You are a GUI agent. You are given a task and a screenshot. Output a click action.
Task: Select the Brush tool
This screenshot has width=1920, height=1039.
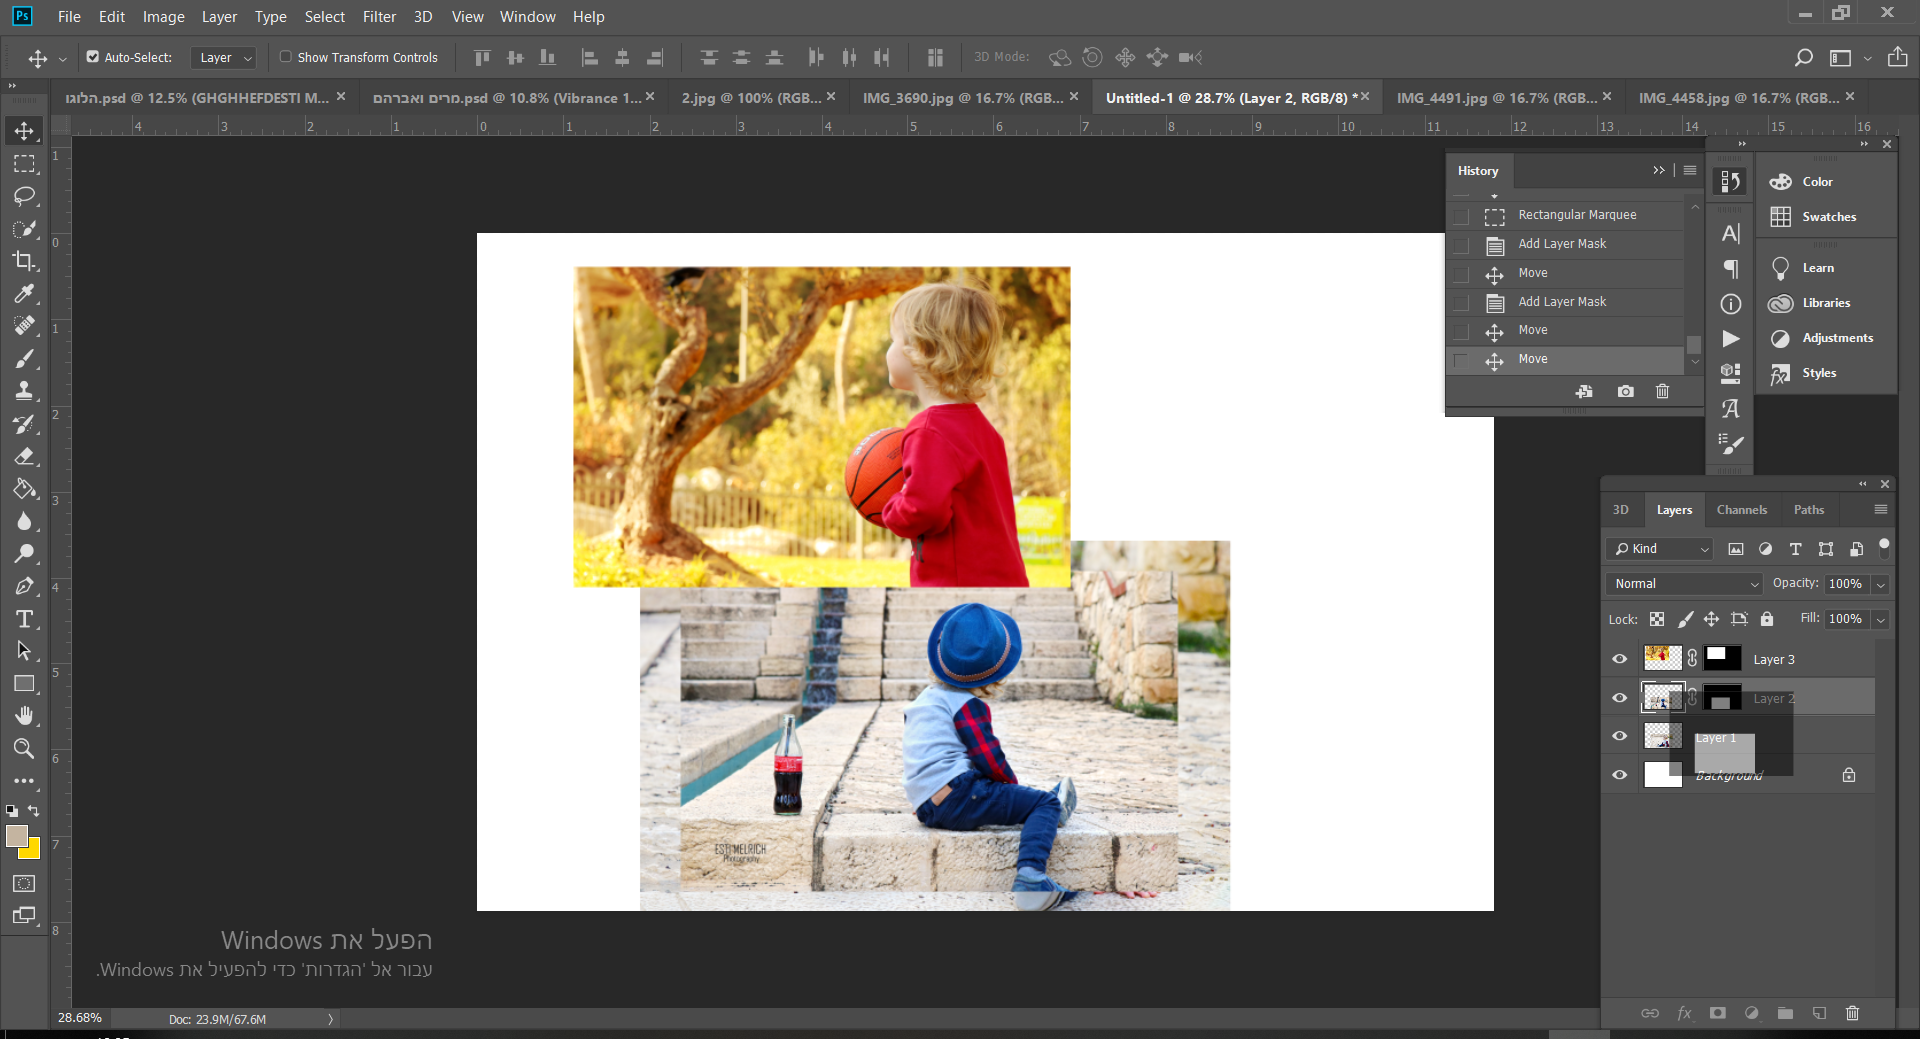[24, 358]
